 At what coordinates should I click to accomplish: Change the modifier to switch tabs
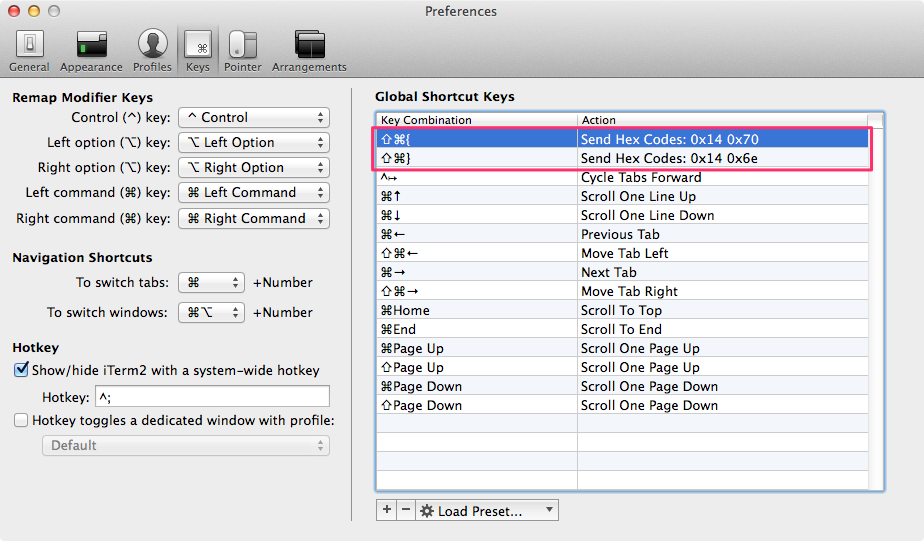(212, 282)
